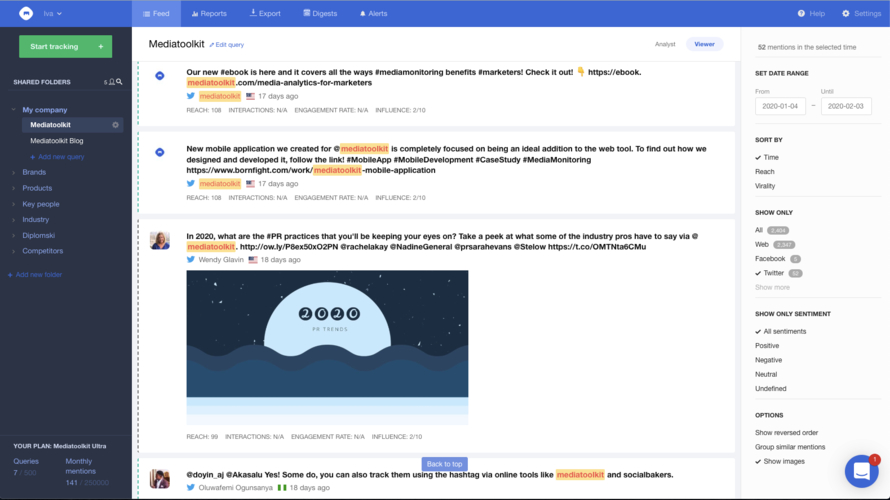The width and height of the screenshot is (890, 500).
Task: Click sentiment icon on ebook mention
Action: (x=160, y=75)
